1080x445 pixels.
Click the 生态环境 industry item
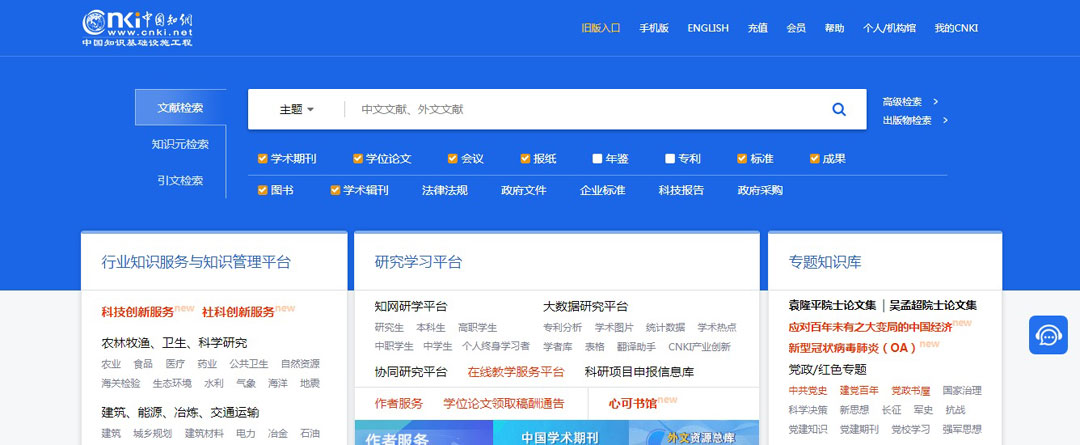[172, 383]
